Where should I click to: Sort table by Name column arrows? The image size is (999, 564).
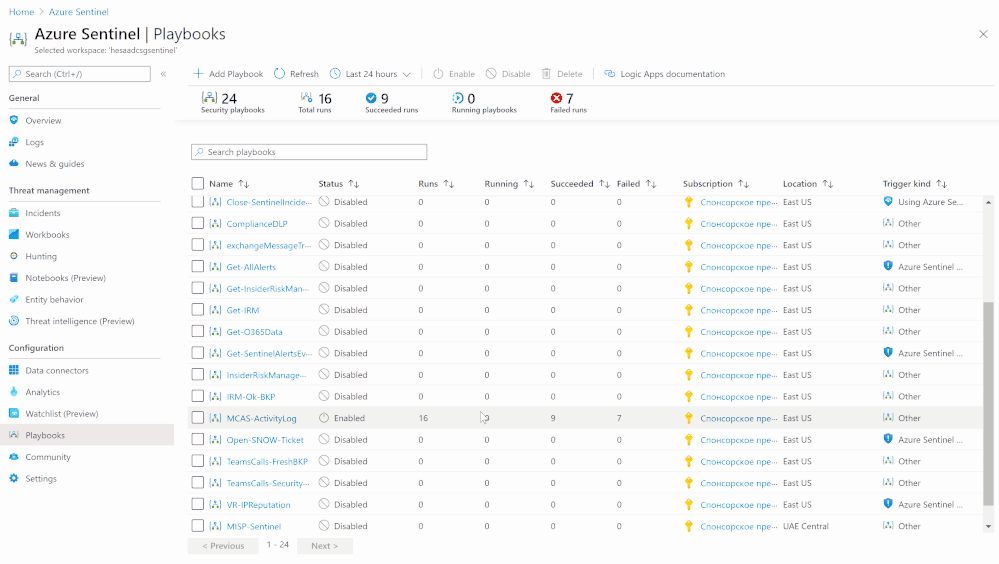[244, 184]
